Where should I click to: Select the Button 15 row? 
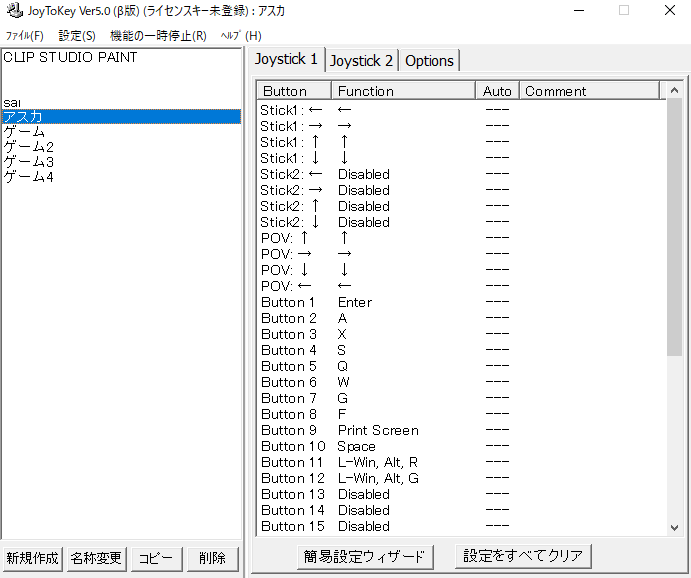pyautogui.click(x=461, y=526)
